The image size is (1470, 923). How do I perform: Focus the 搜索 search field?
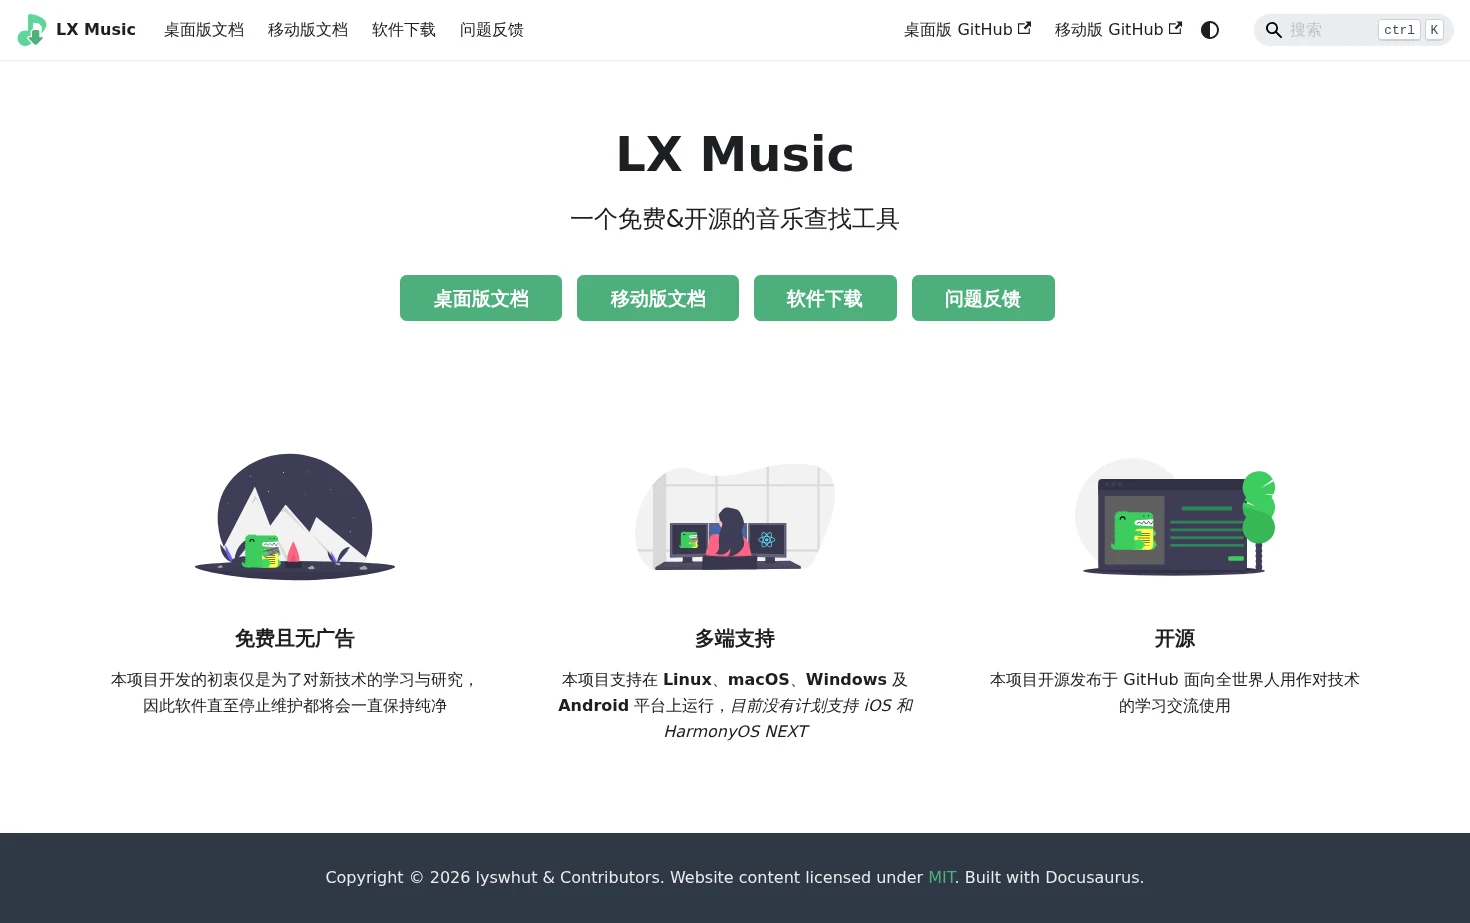(1353, 30)
